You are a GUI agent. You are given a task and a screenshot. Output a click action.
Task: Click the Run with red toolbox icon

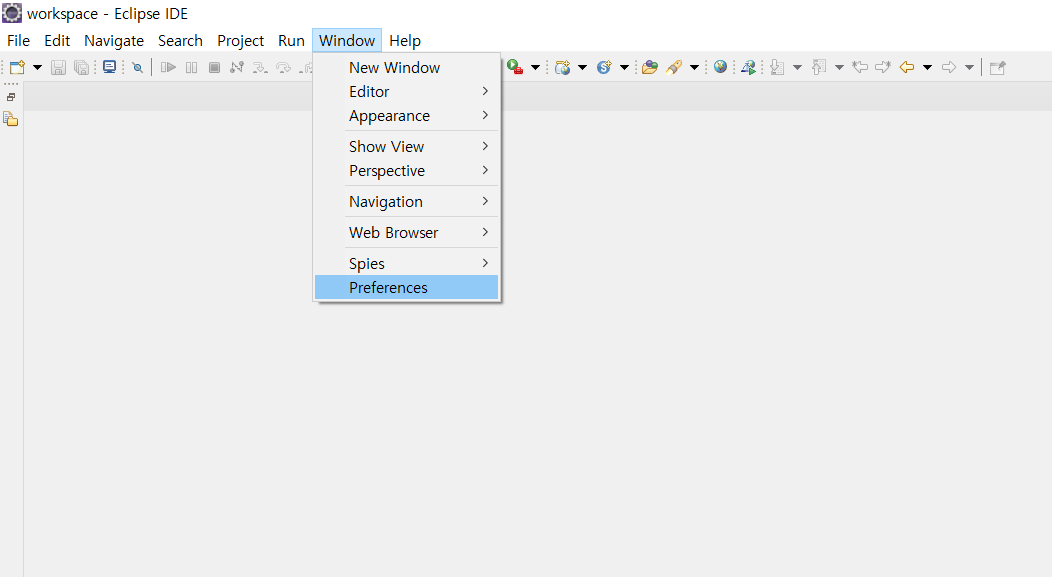click(515, 67)
